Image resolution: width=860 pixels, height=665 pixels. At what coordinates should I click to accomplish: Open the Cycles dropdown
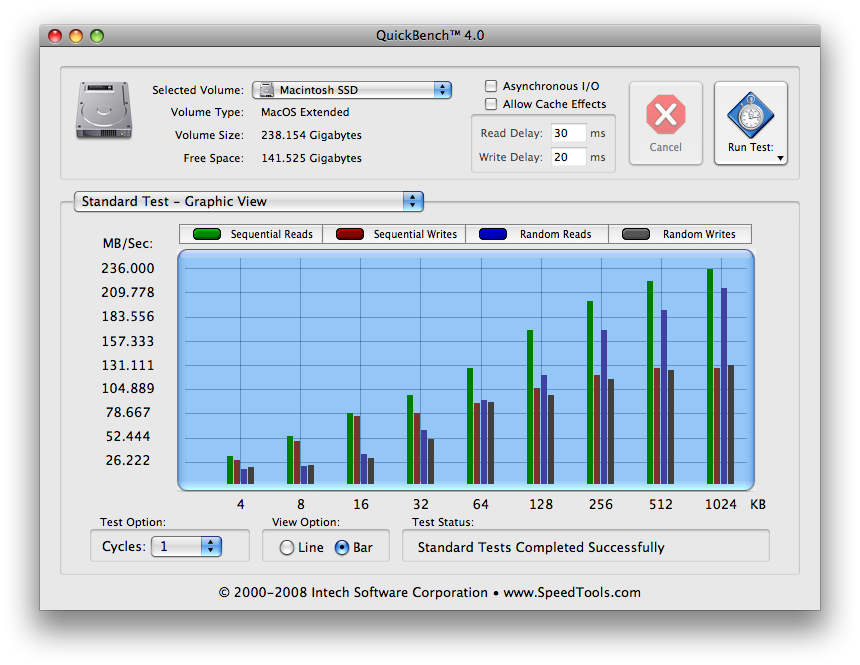pyautogui.click(x=186, y=546)
